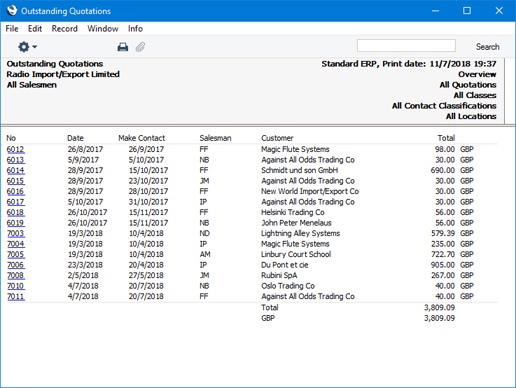Click the Radio Import/Export Limited heading

[63, 74]
